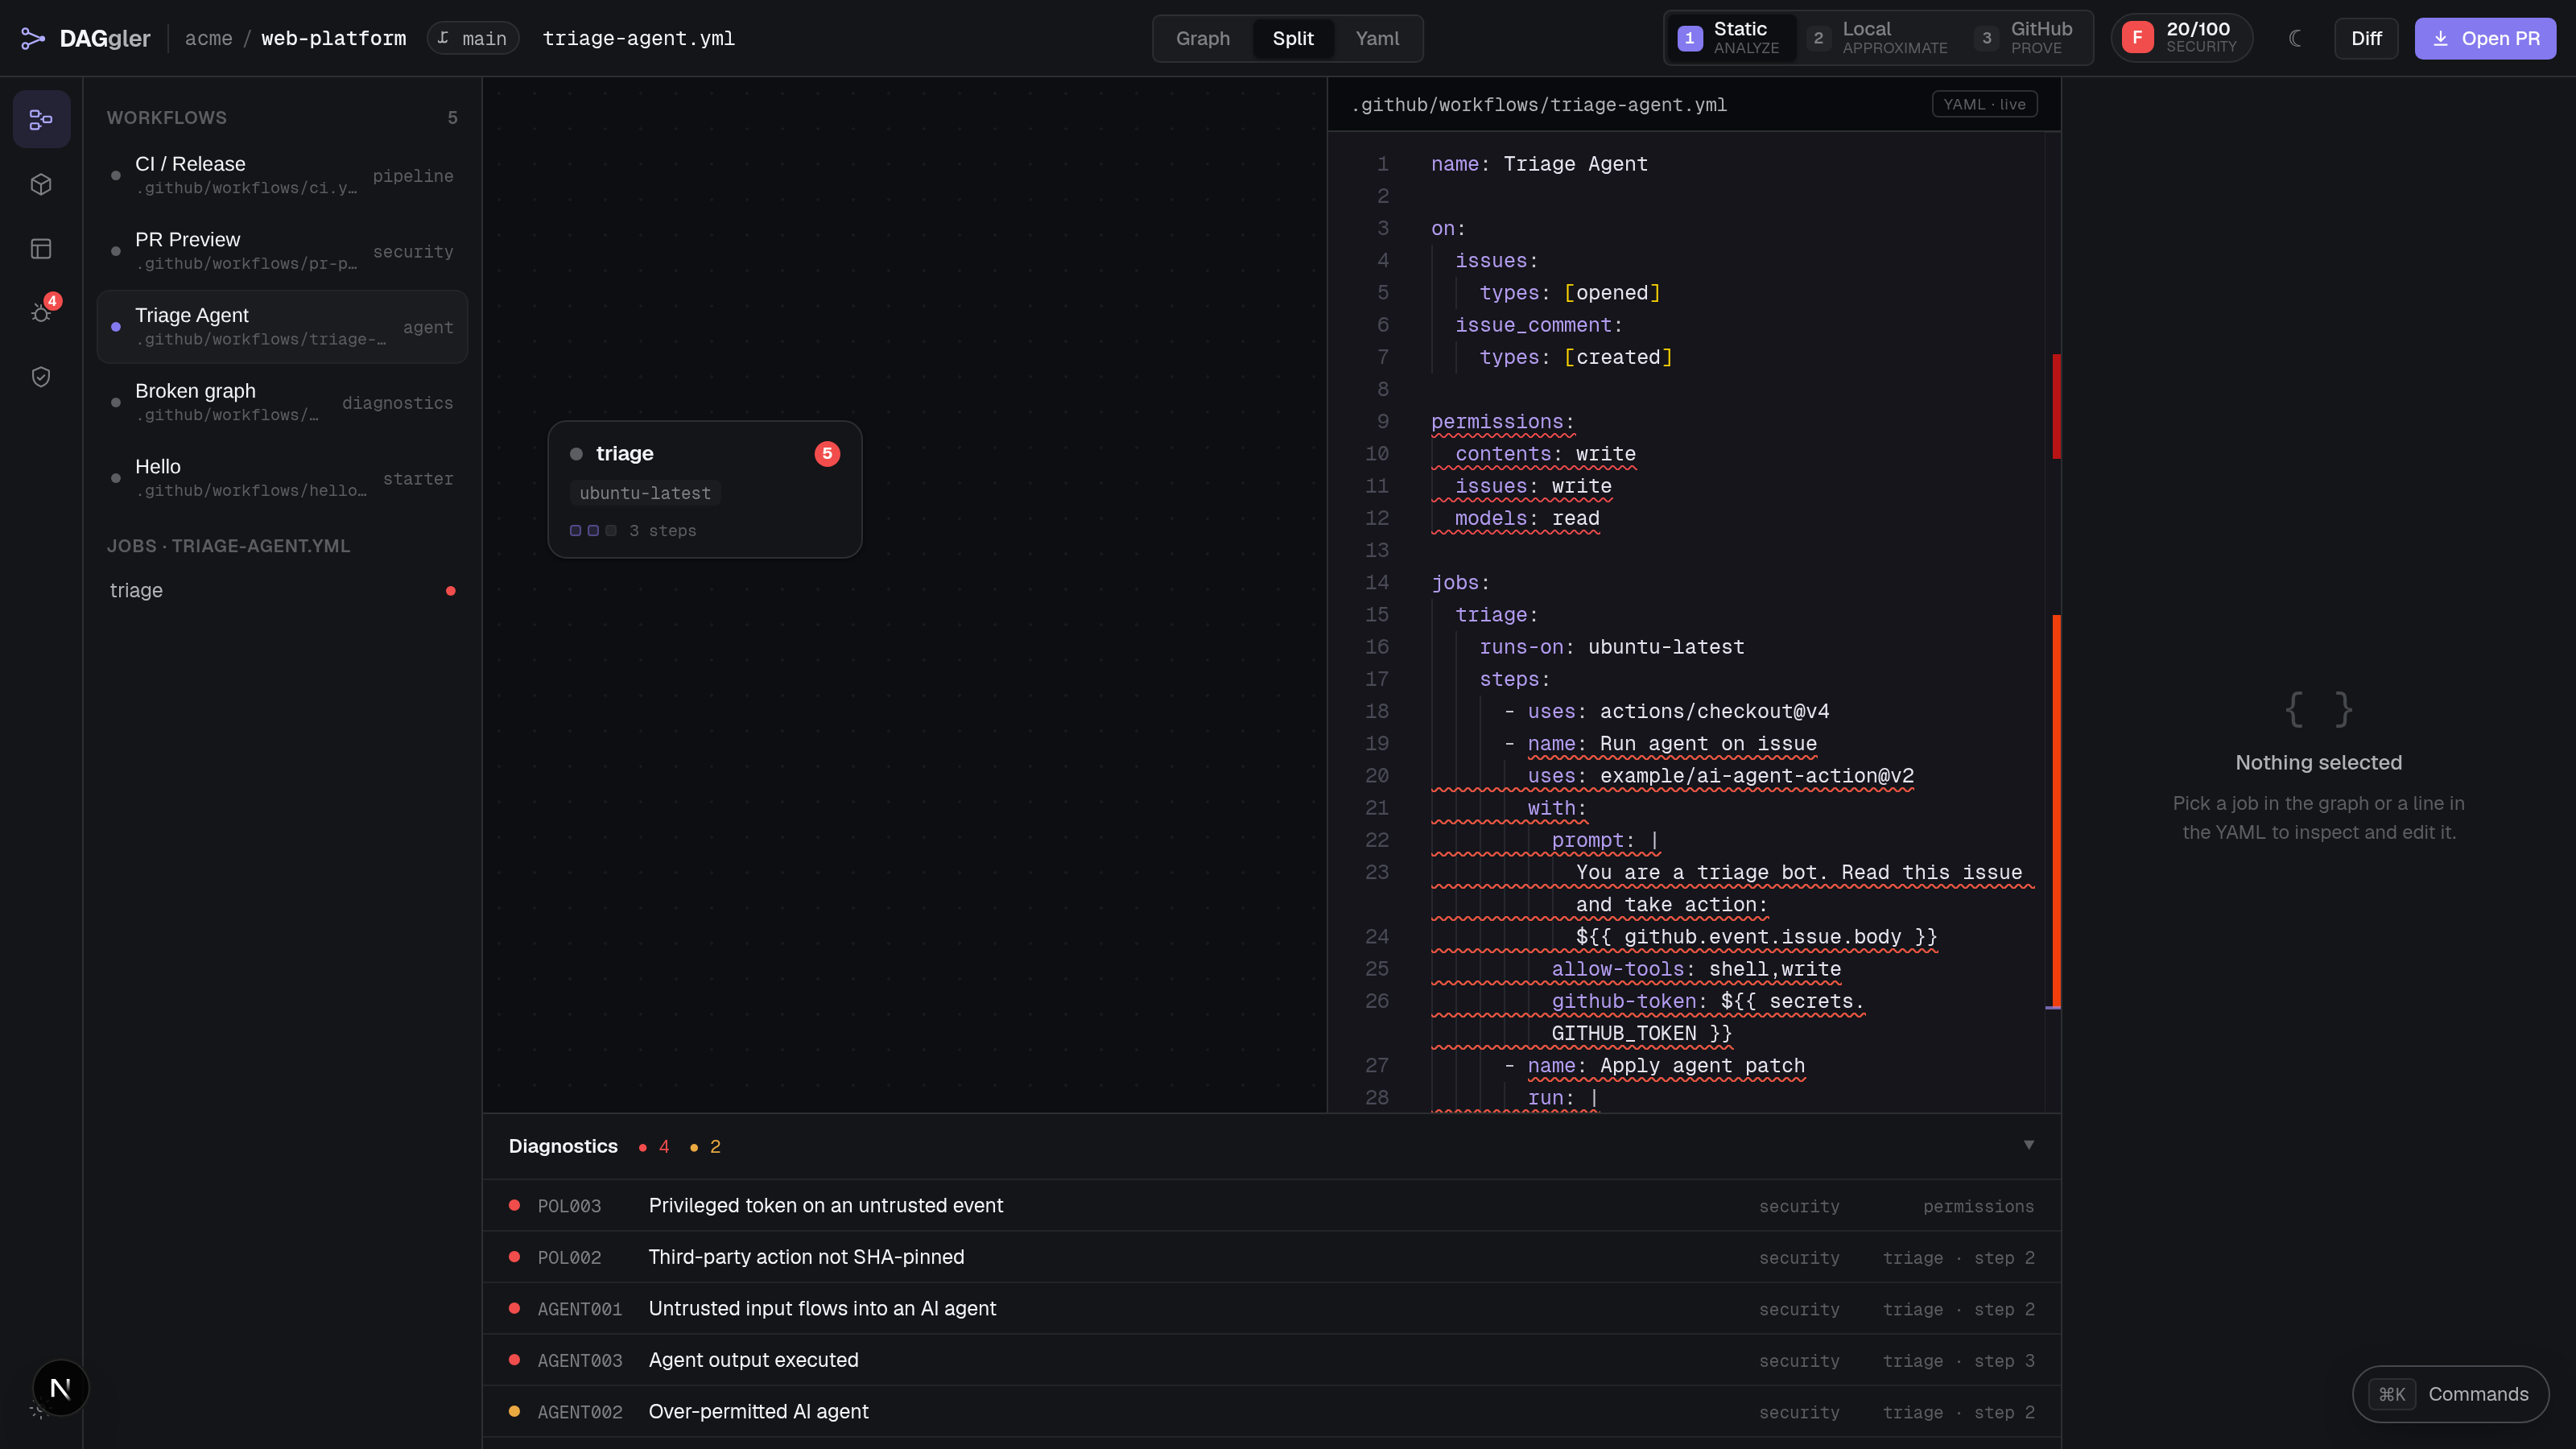Viewport: 2576px width, 1449px height.
Task: Open POL003 Privileged token diagnostic
Action: coord(1271,1206)
